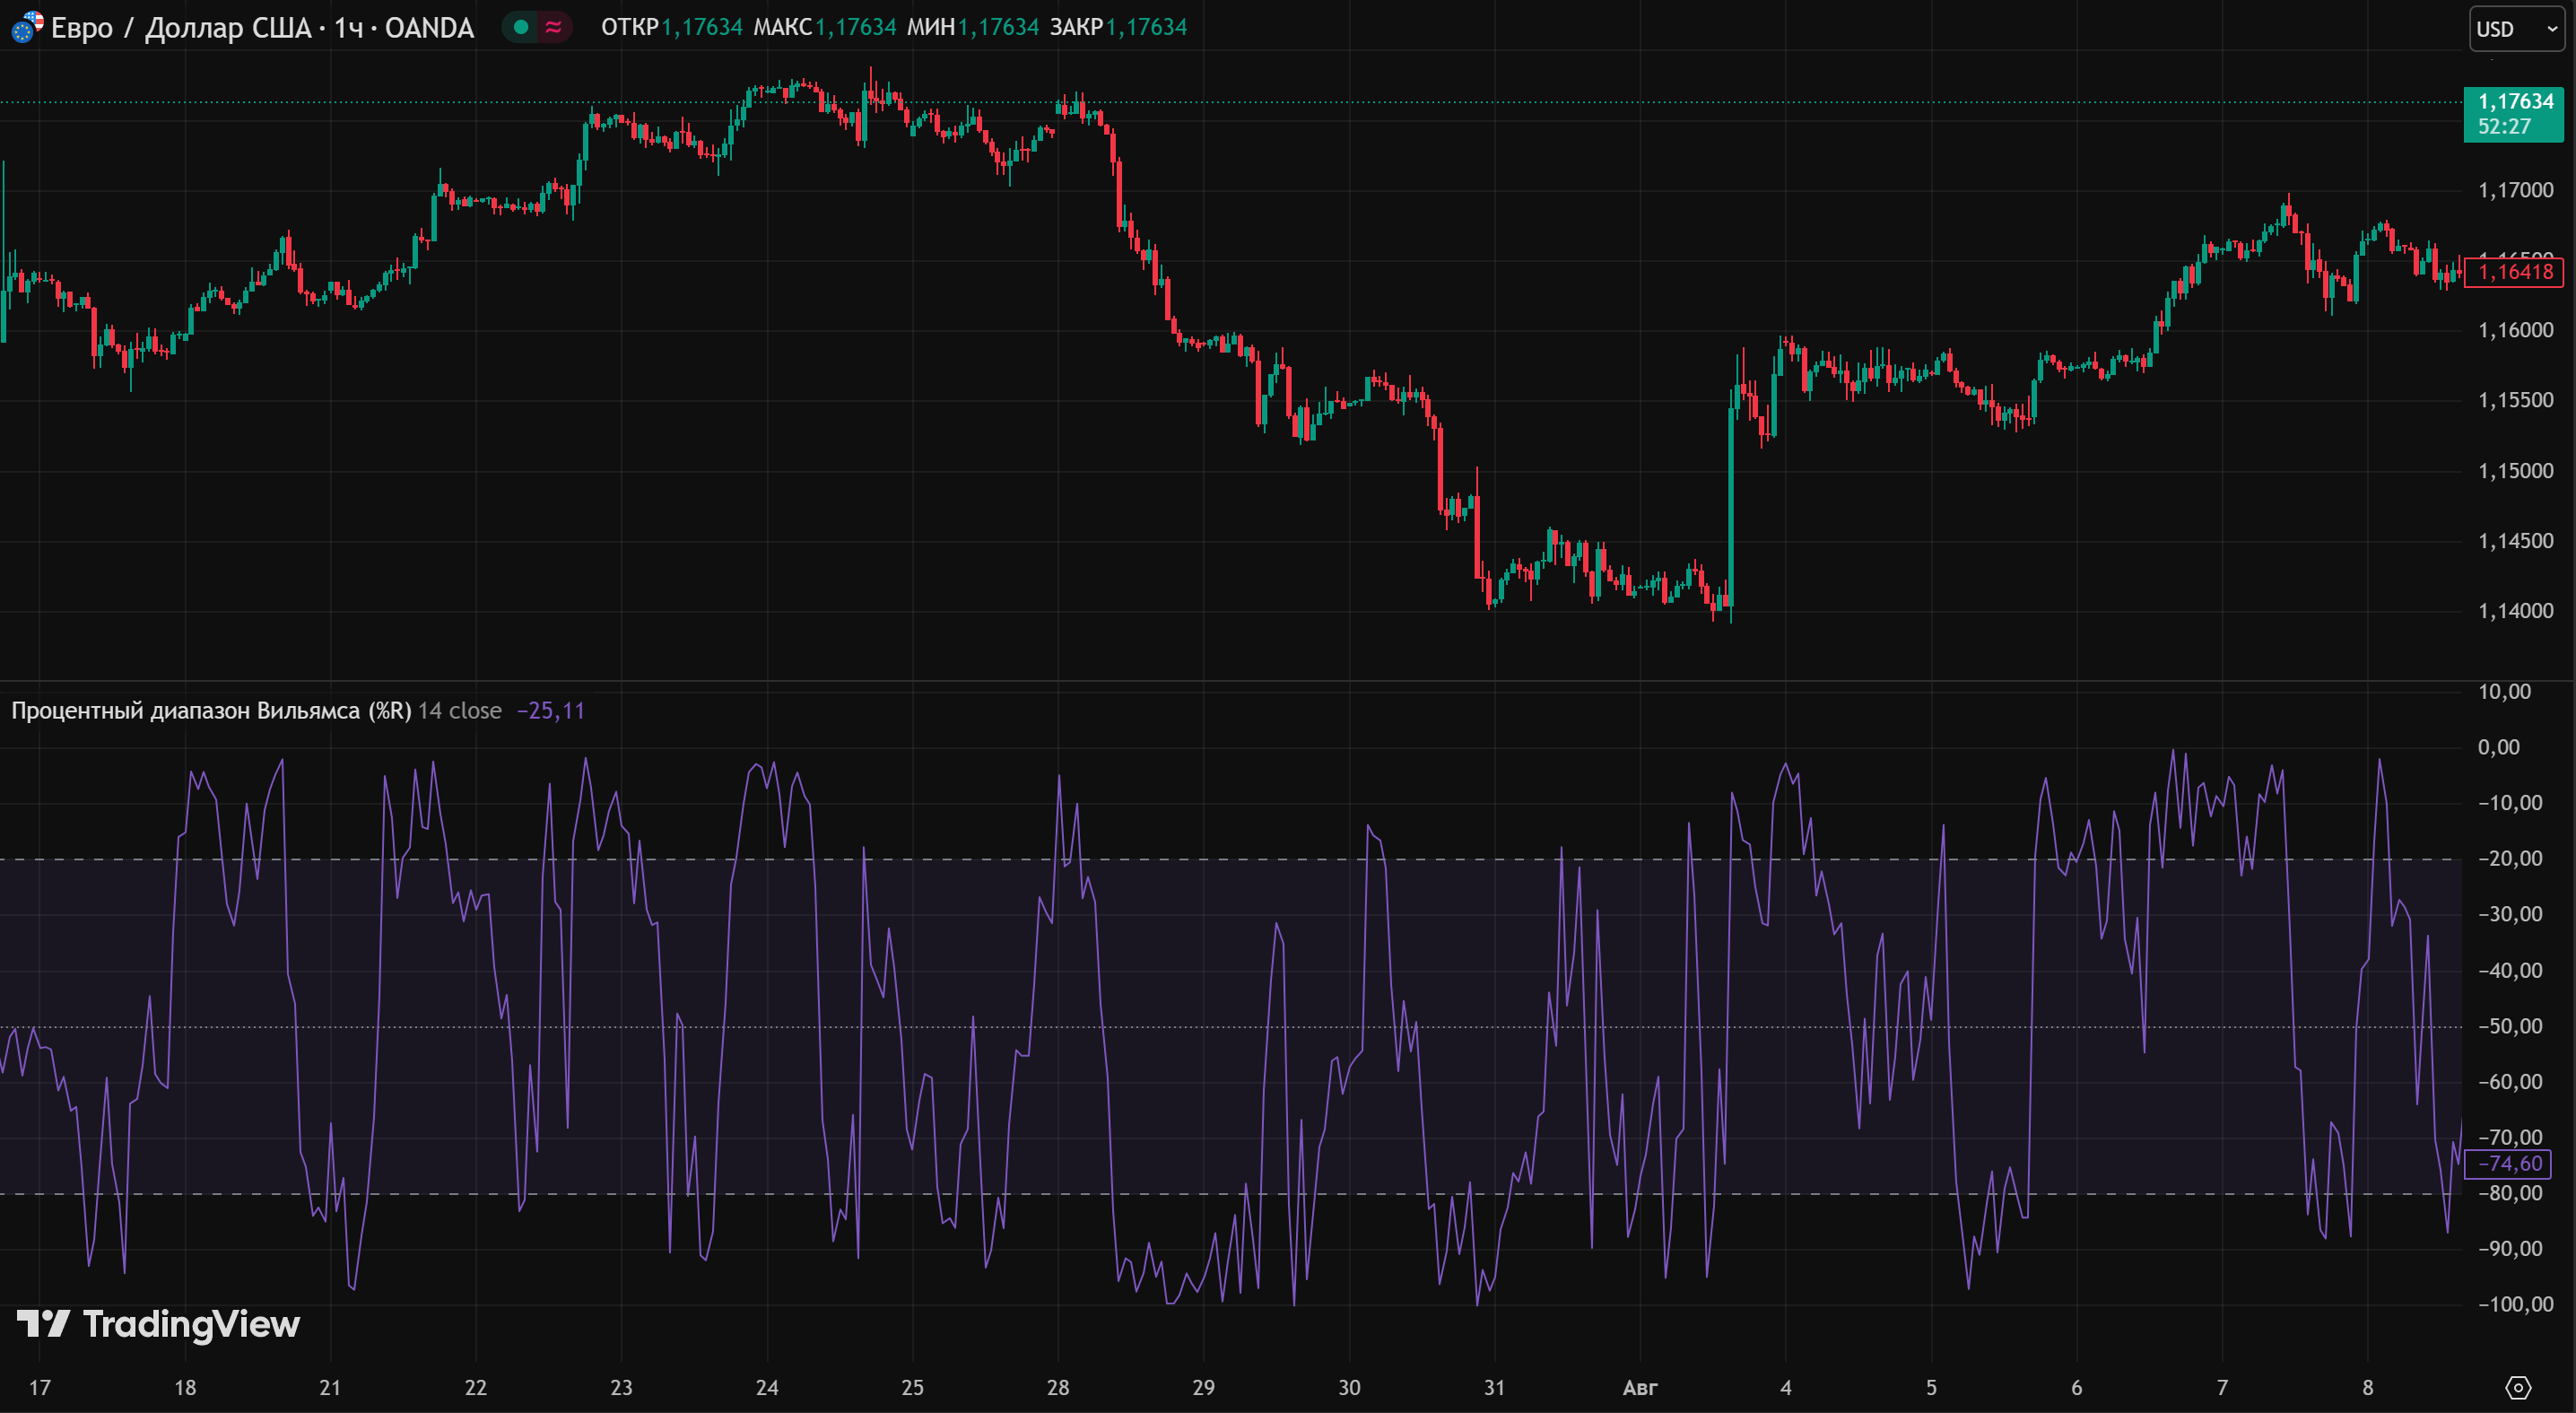Click the 14 close indicator parameters text
2576x1413 pixels.
pos(459,711)
